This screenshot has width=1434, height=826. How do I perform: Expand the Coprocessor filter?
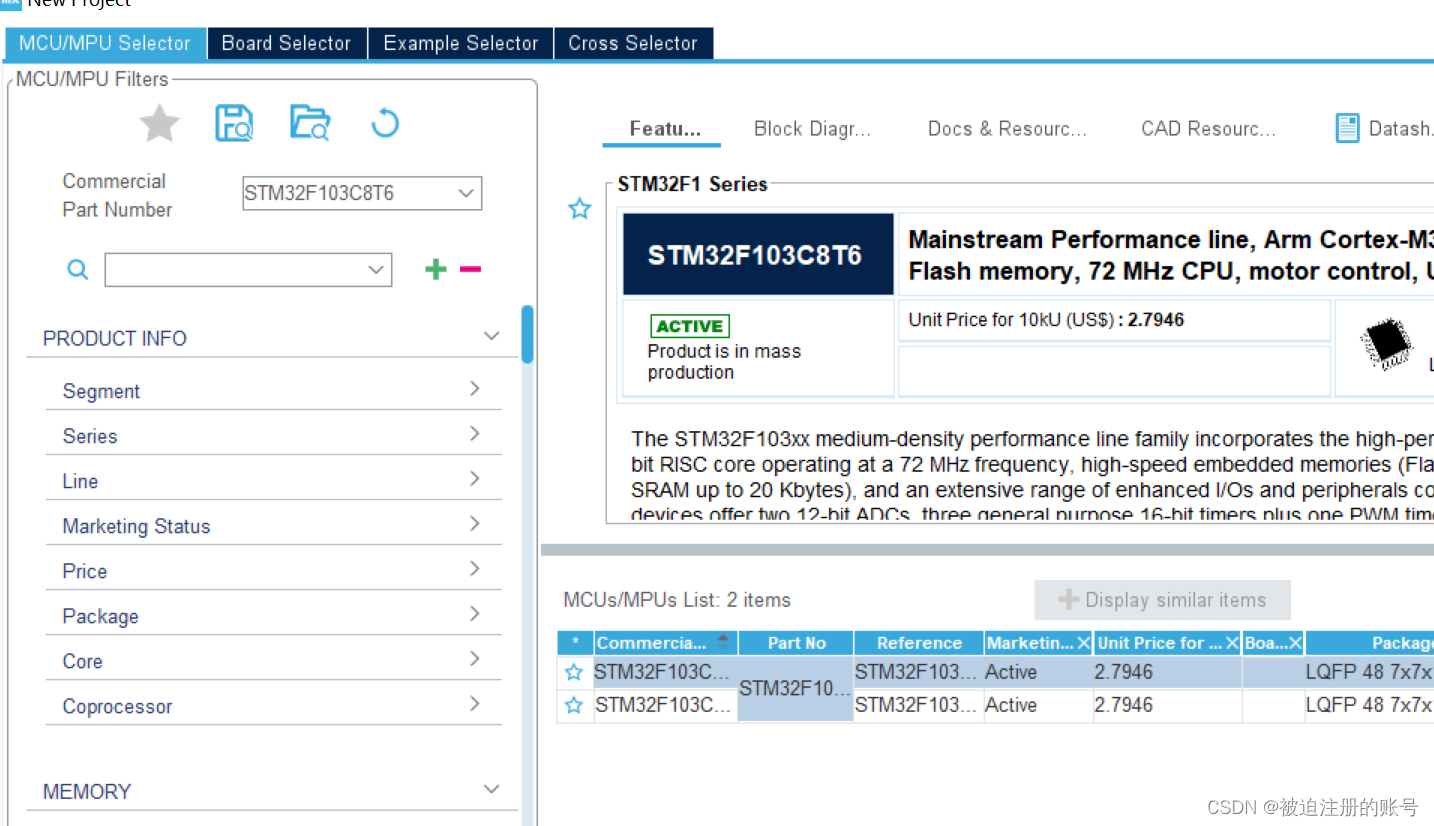click(475, 703)
